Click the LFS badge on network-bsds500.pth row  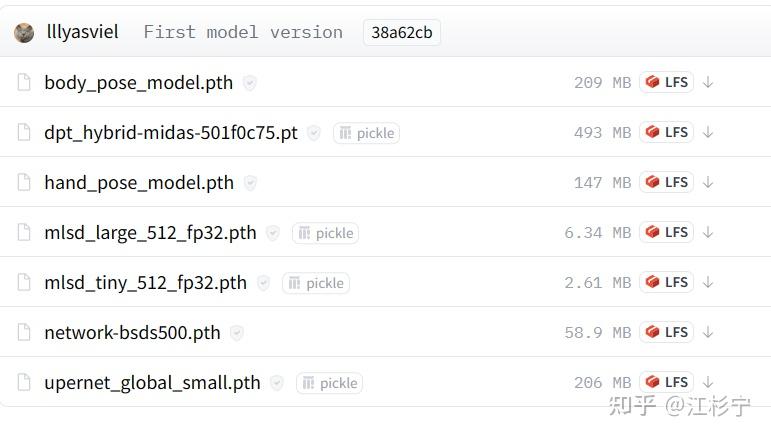[666, 332]
